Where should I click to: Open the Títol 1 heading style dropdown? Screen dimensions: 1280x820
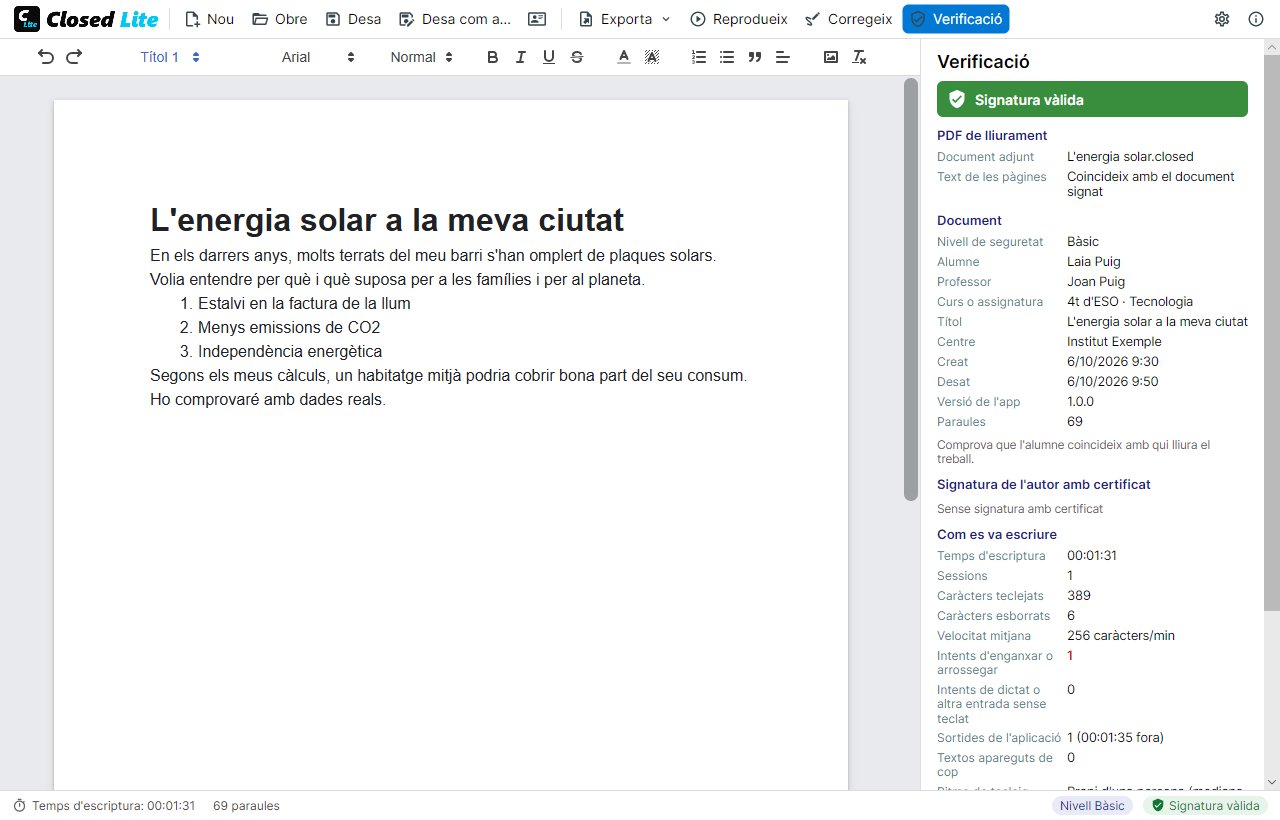tap(170, 57)
